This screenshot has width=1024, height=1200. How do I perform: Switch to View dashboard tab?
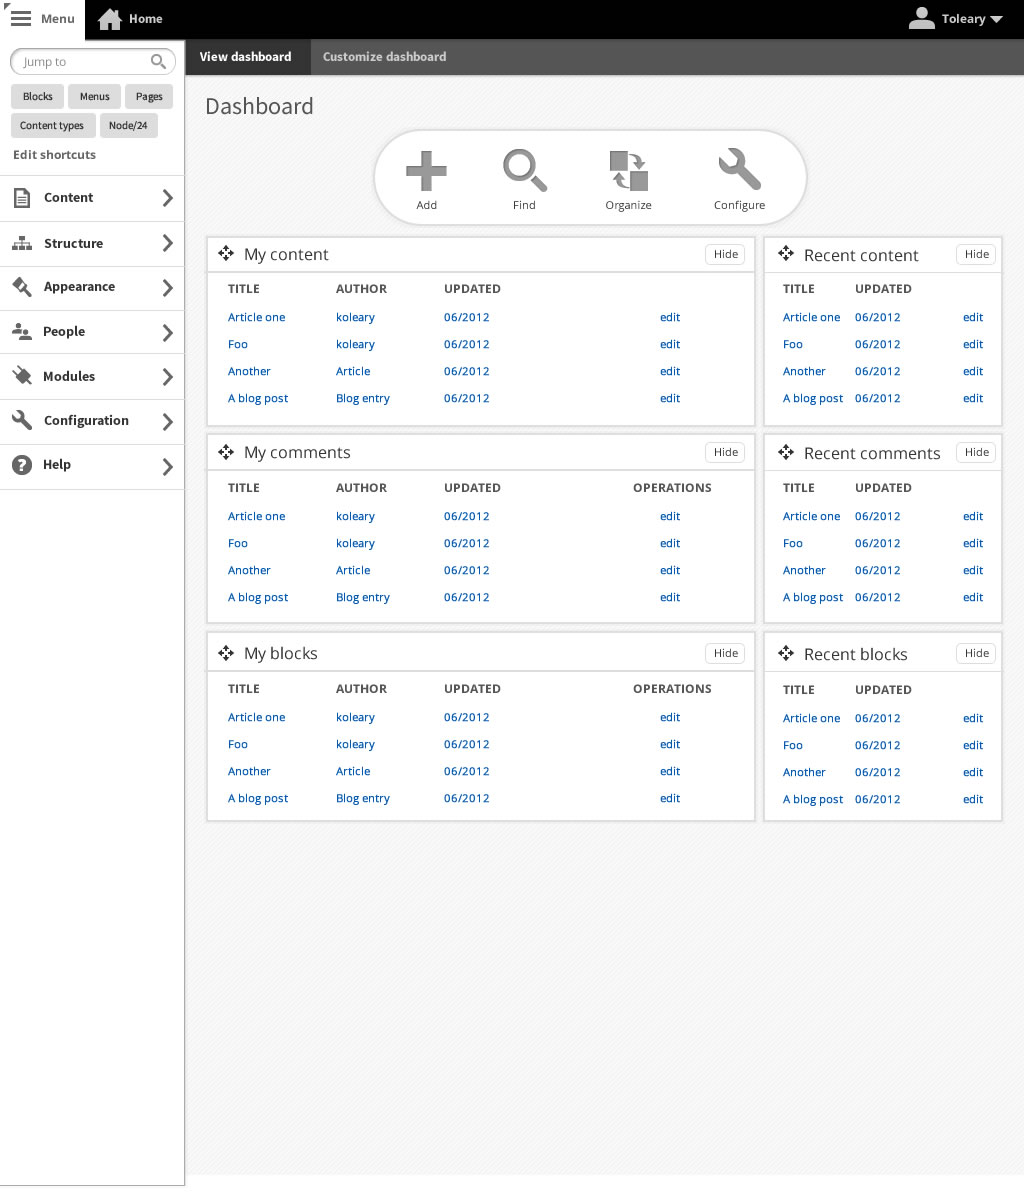[246, 57]
